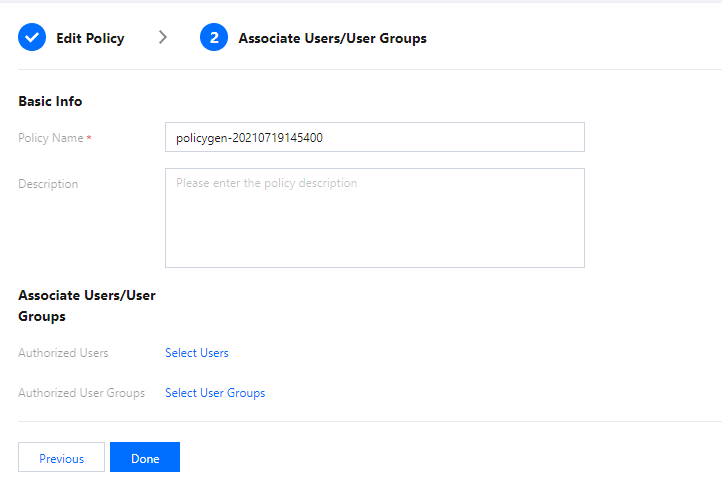Viewport: 722px width, 486px height.
Task: Click the Policy Name field label
Action: 51,137
